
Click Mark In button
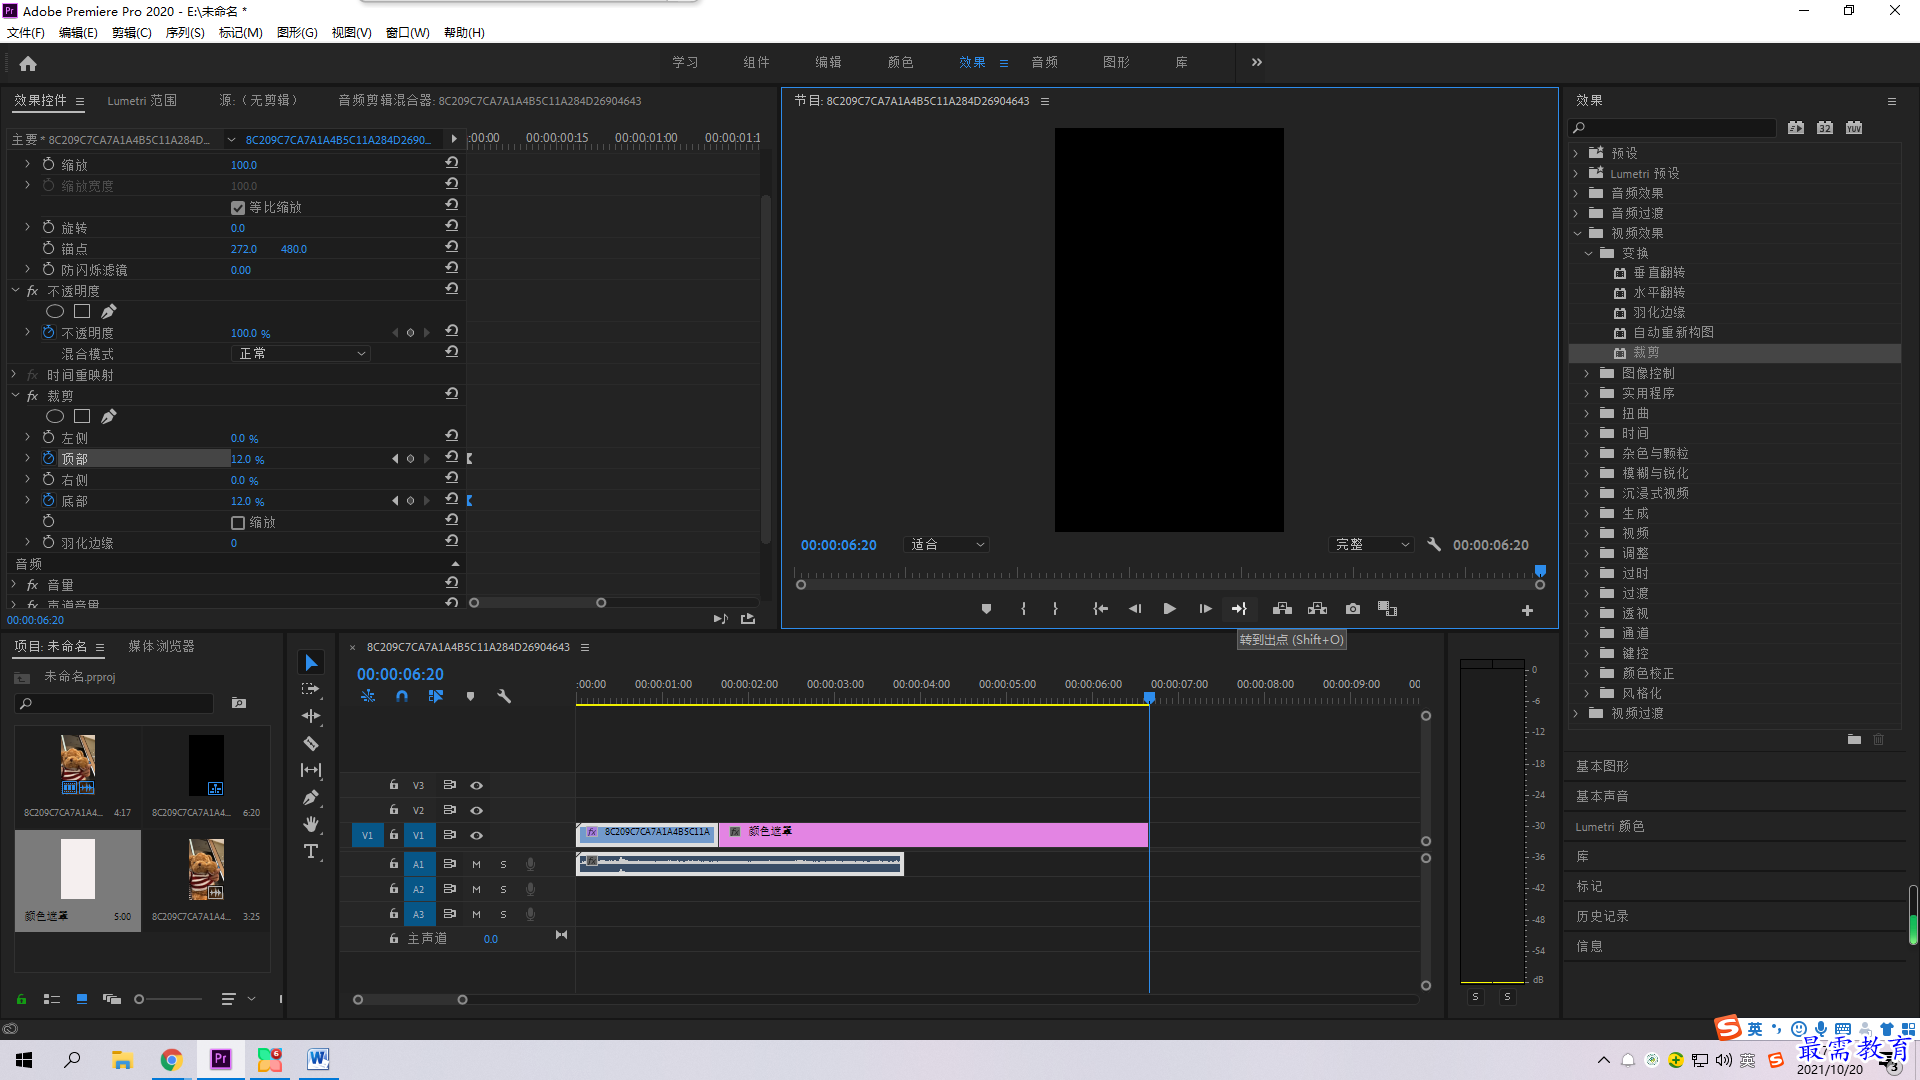tap(1023, 609)
